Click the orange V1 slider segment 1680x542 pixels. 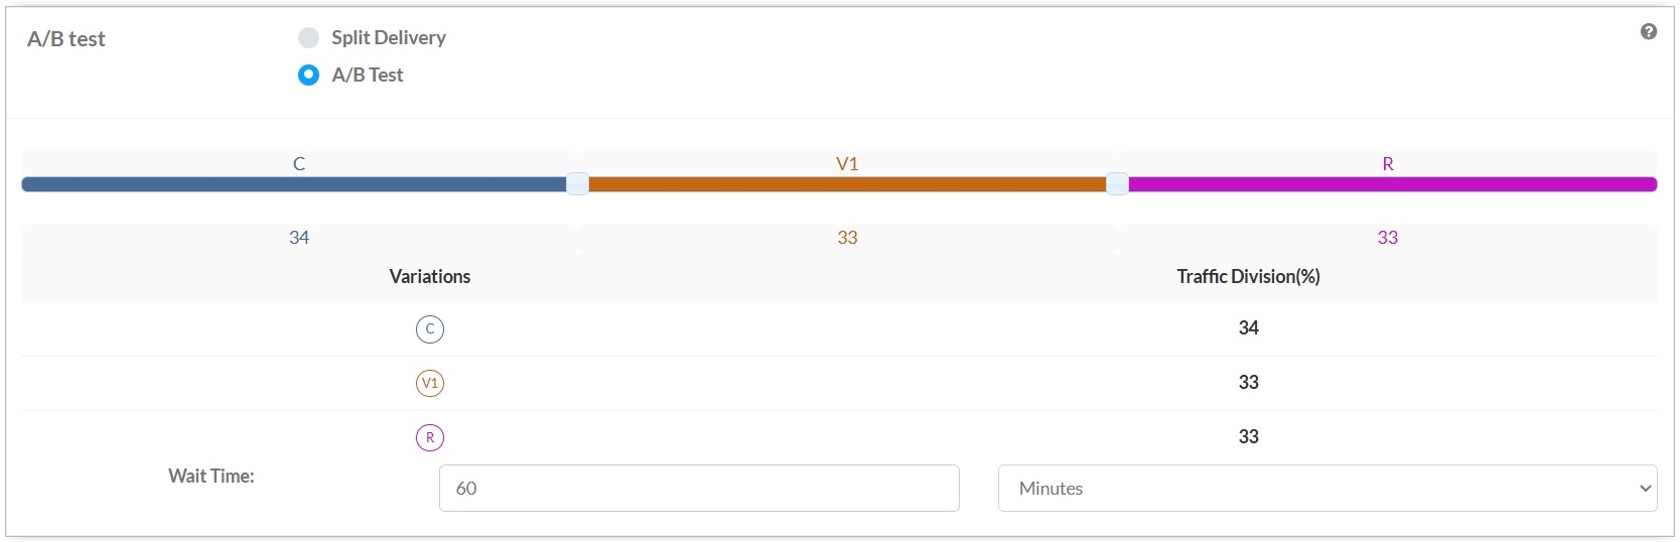pos(847,185)
